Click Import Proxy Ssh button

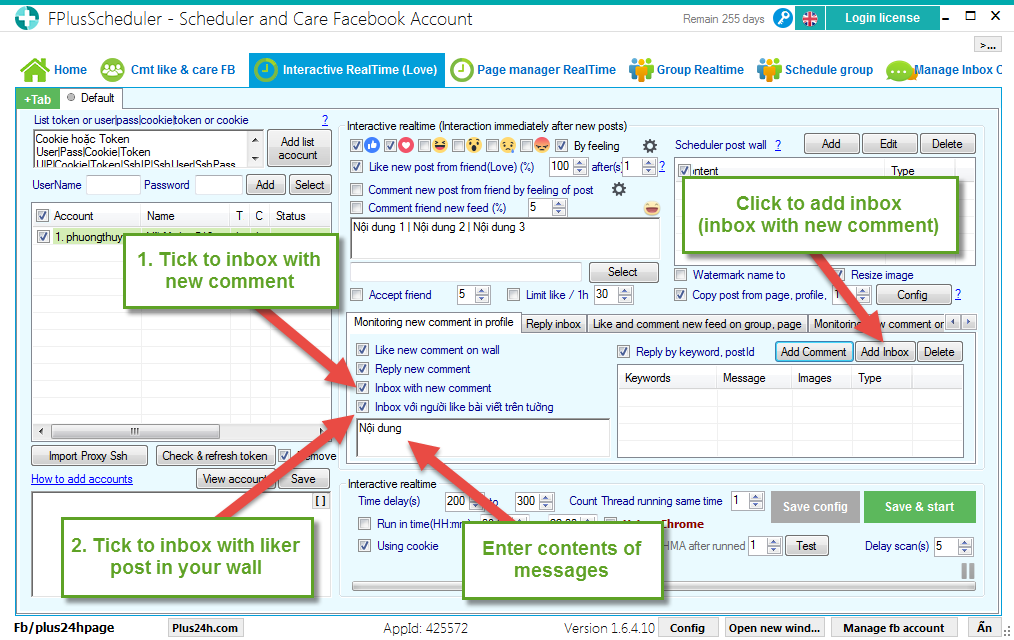[x=89, y=456]
